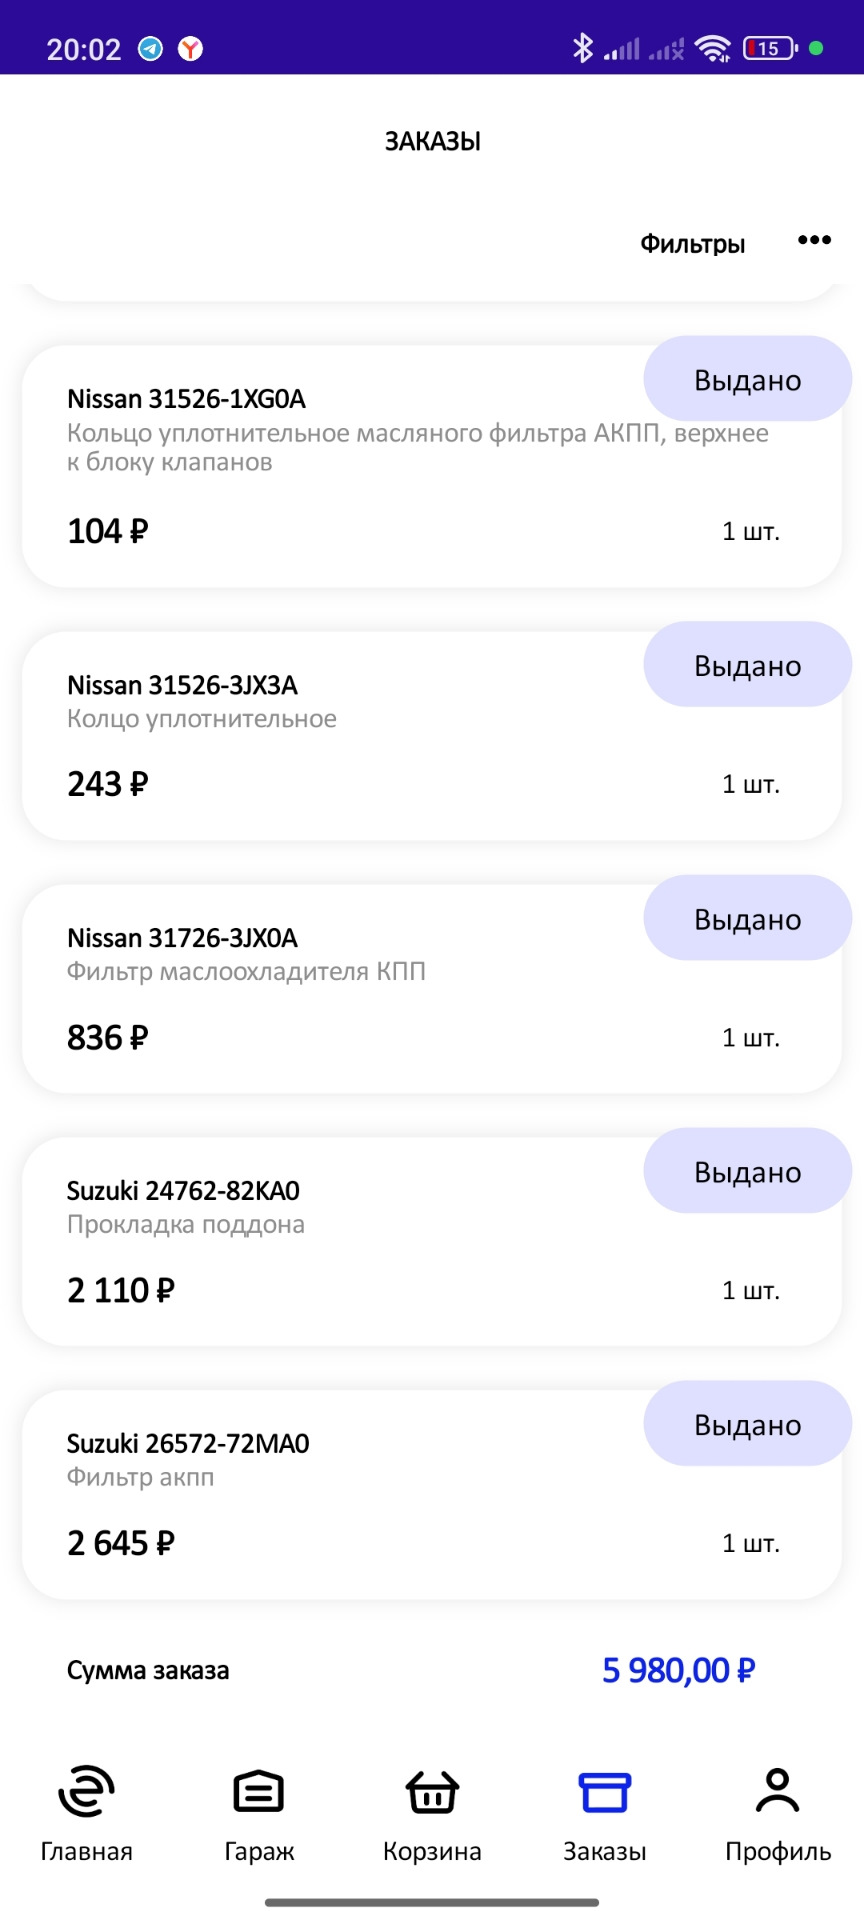The width and height of the screenshot is (864, 1920).
Task: Open the Гараж garage icon
Action: tap(259, 1791)
